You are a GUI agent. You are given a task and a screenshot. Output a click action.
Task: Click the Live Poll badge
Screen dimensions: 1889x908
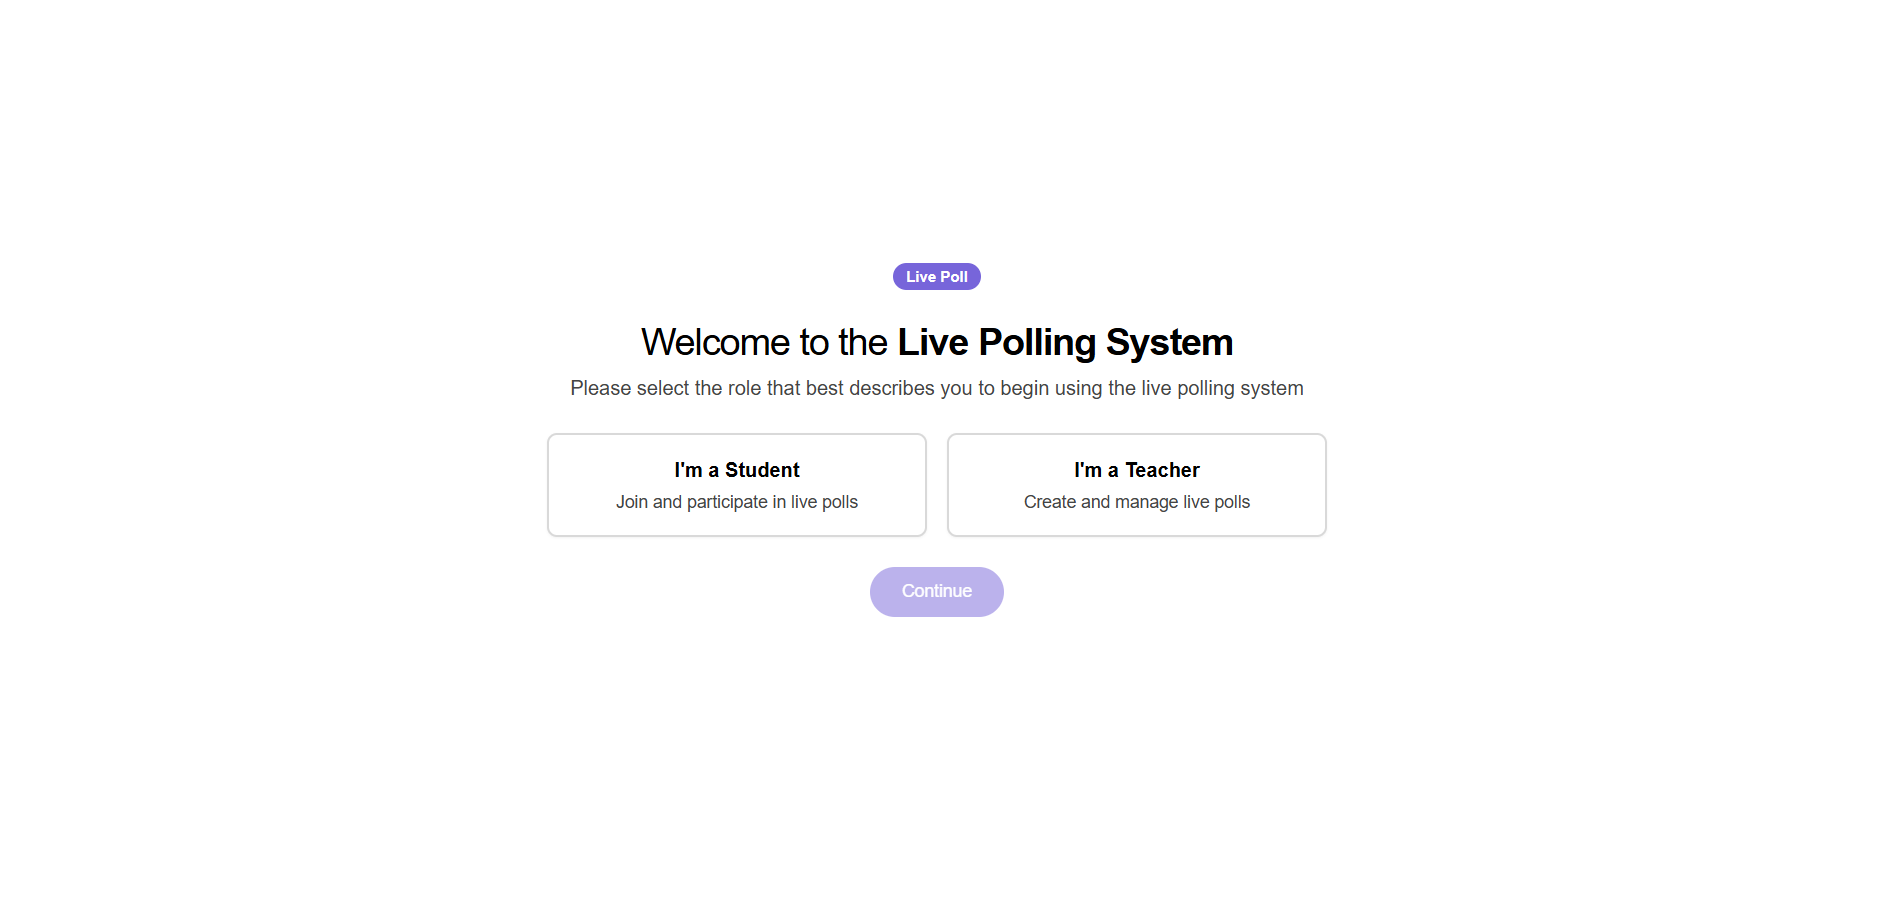936,277
